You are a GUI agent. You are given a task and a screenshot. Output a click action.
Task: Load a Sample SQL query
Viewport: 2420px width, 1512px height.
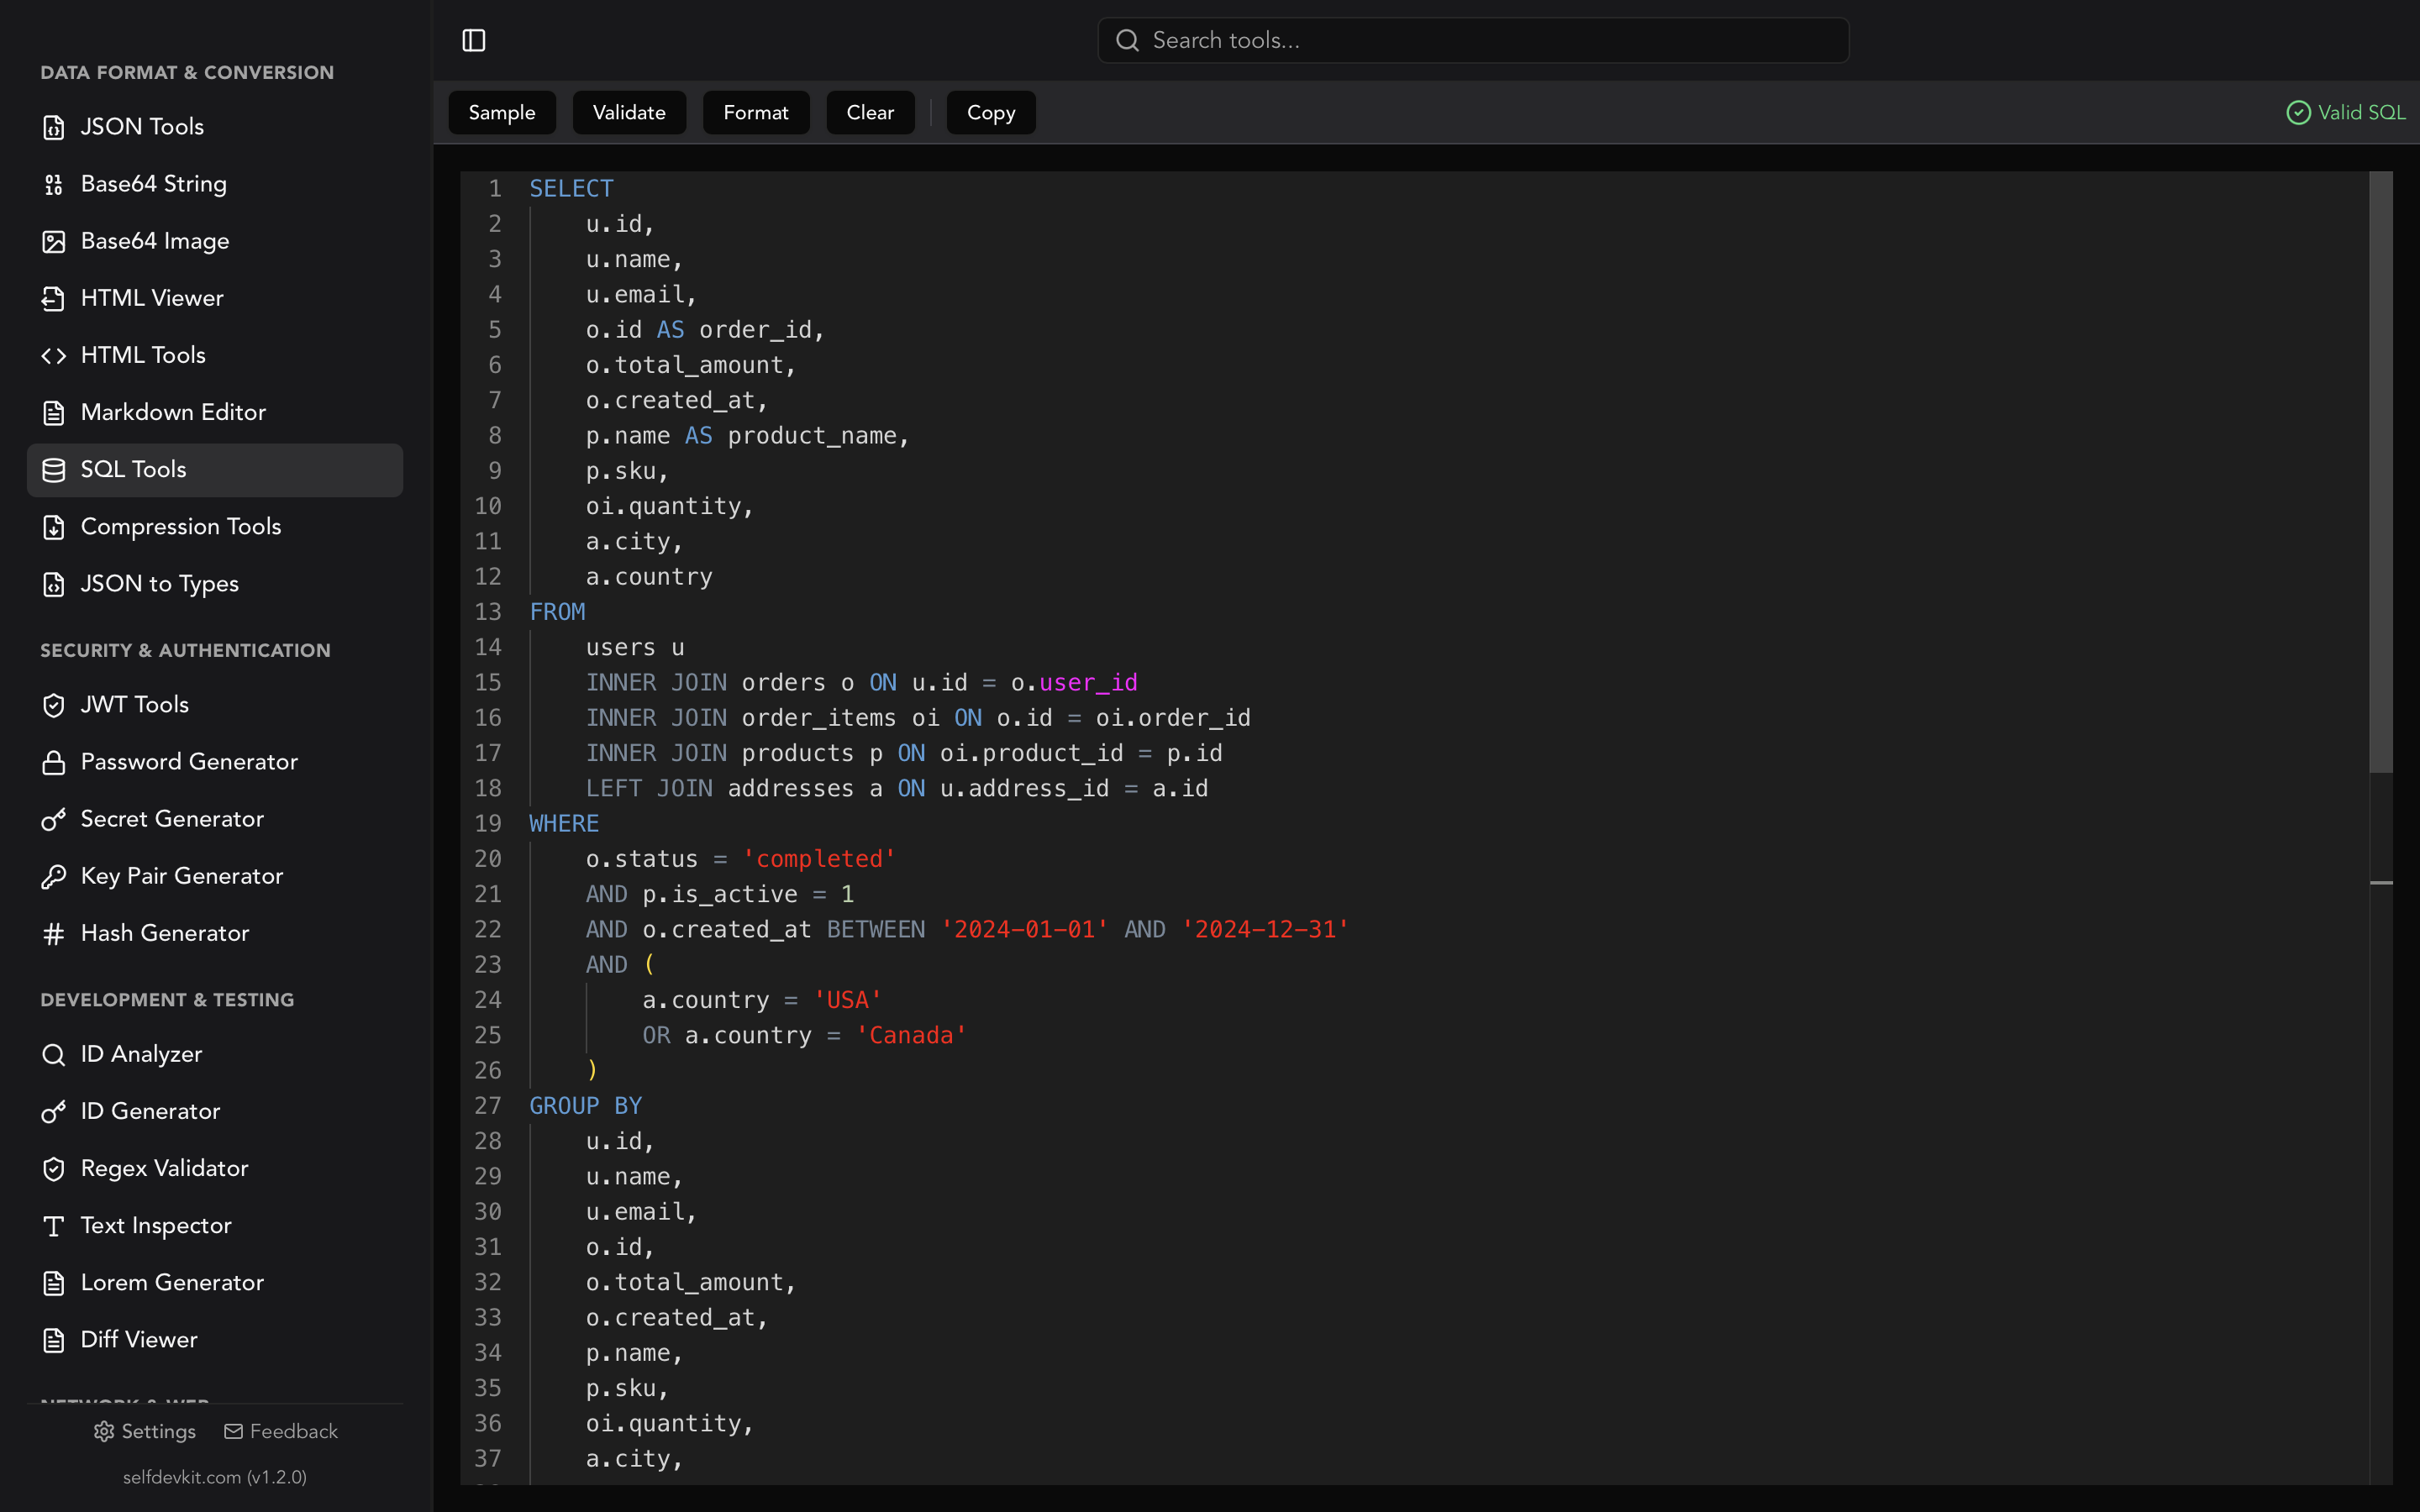(x=502, y=112)
